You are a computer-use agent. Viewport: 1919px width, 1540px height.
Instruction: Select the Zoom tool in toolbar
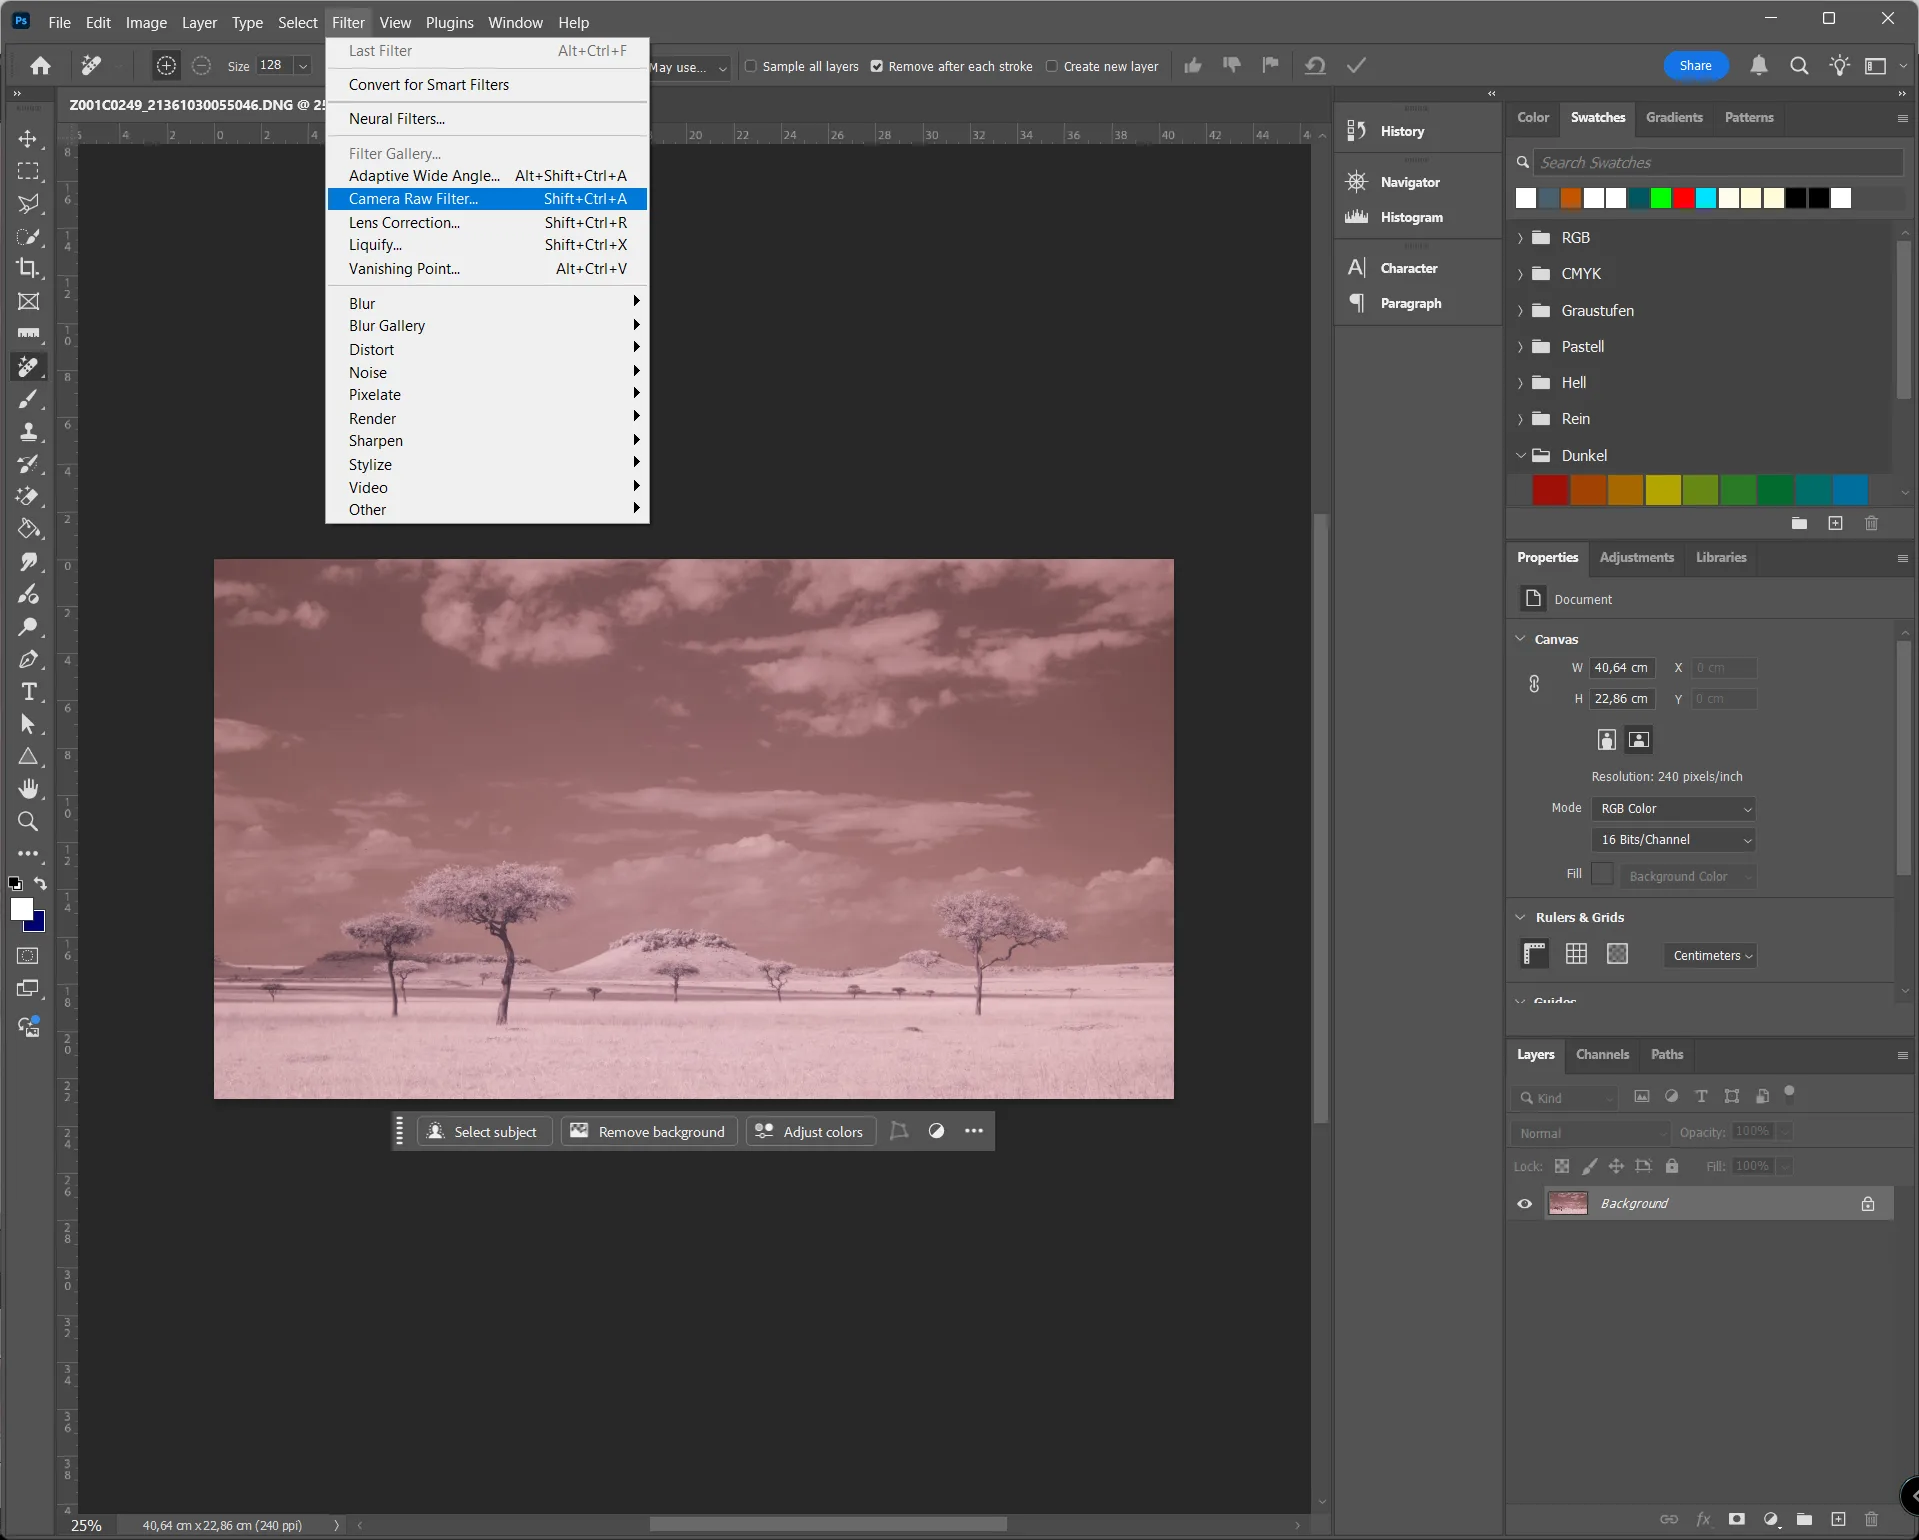pos(28,822)
